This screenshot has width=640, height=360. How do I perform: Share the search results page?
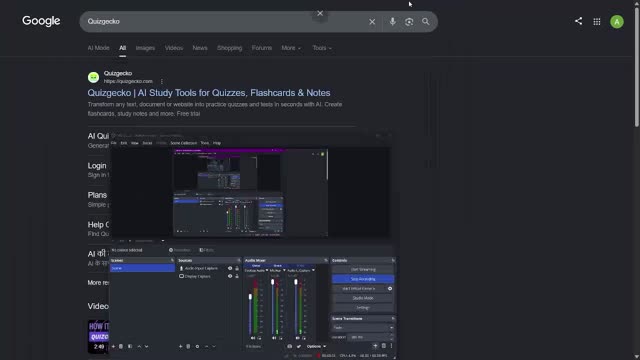578,21
